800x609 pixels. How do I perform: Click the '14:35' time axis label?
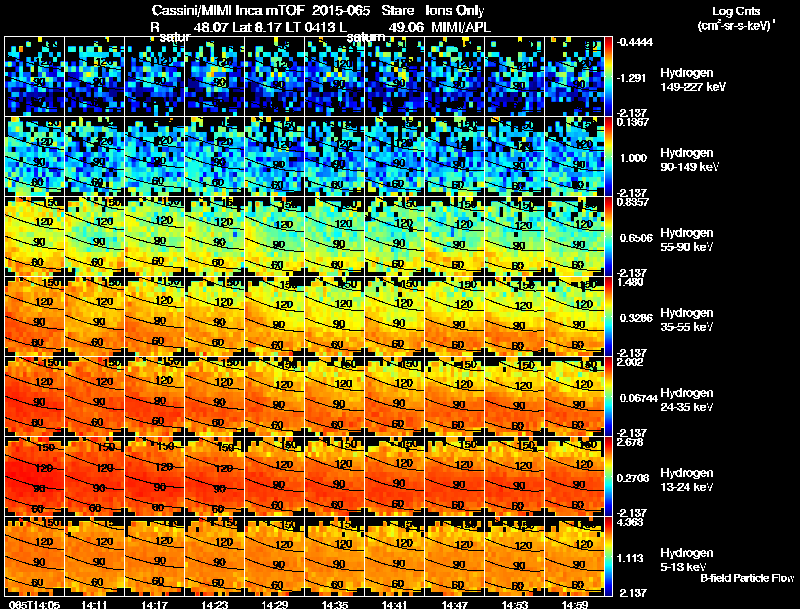(x=335, y=604)
